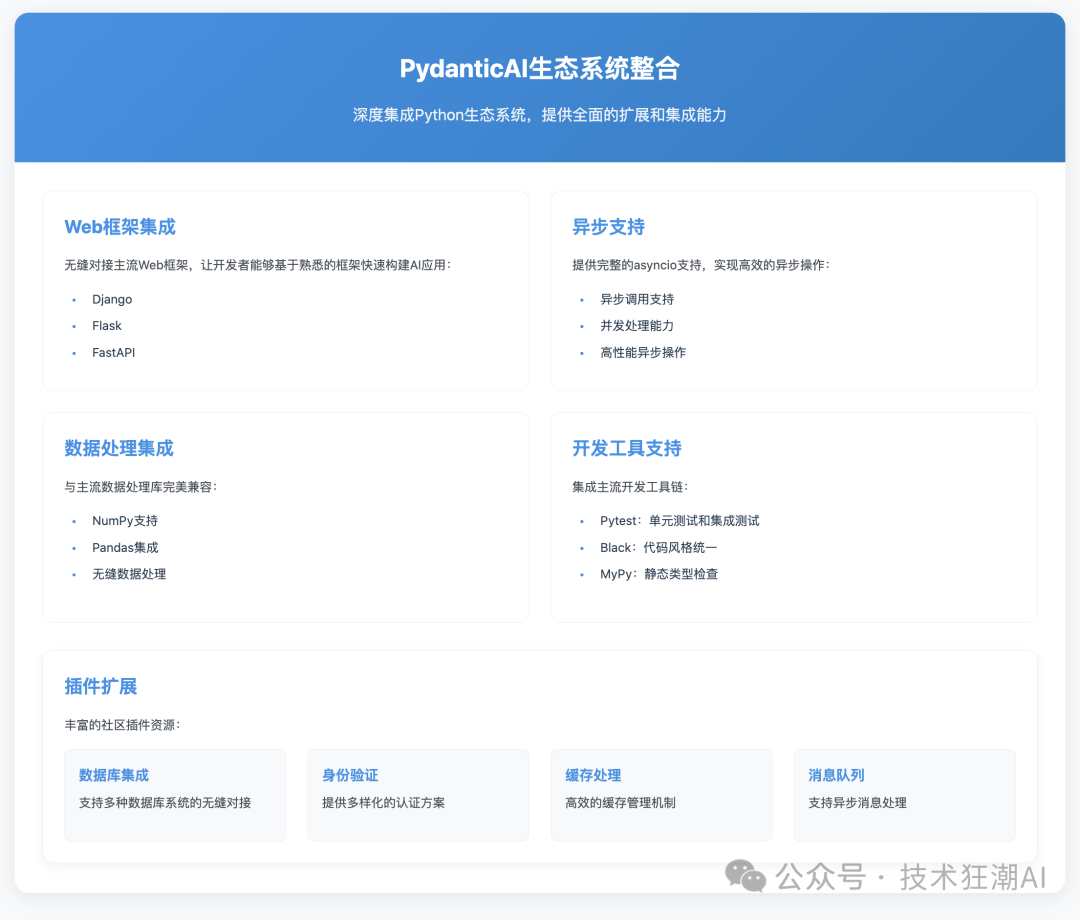The width and height of the screenshot is (1080, 920).
Task: Select the 缓存处理 plugin card
Action: click(661, 795)
